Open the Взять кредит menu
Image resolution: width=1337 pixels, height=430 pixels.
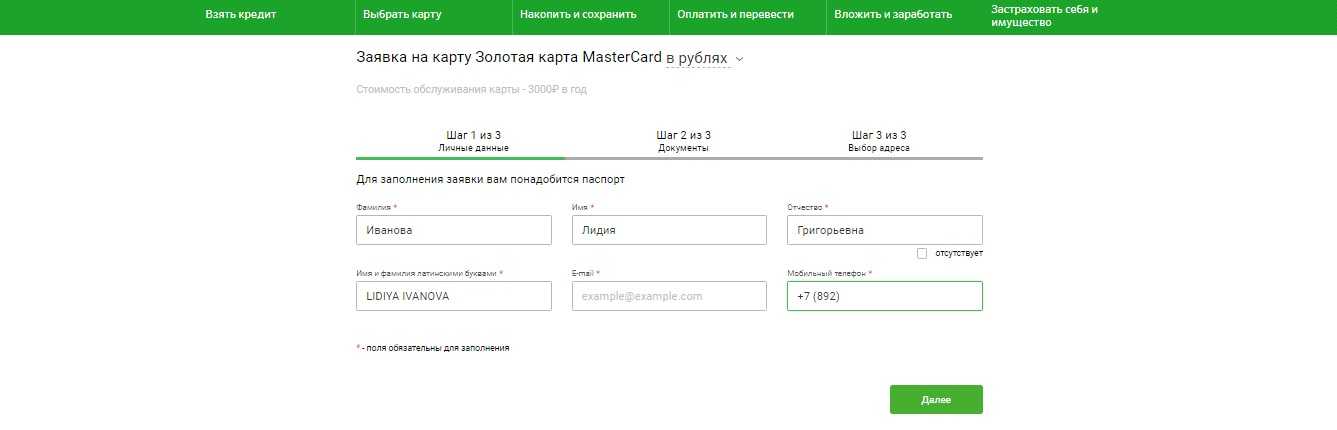[240, 15]
